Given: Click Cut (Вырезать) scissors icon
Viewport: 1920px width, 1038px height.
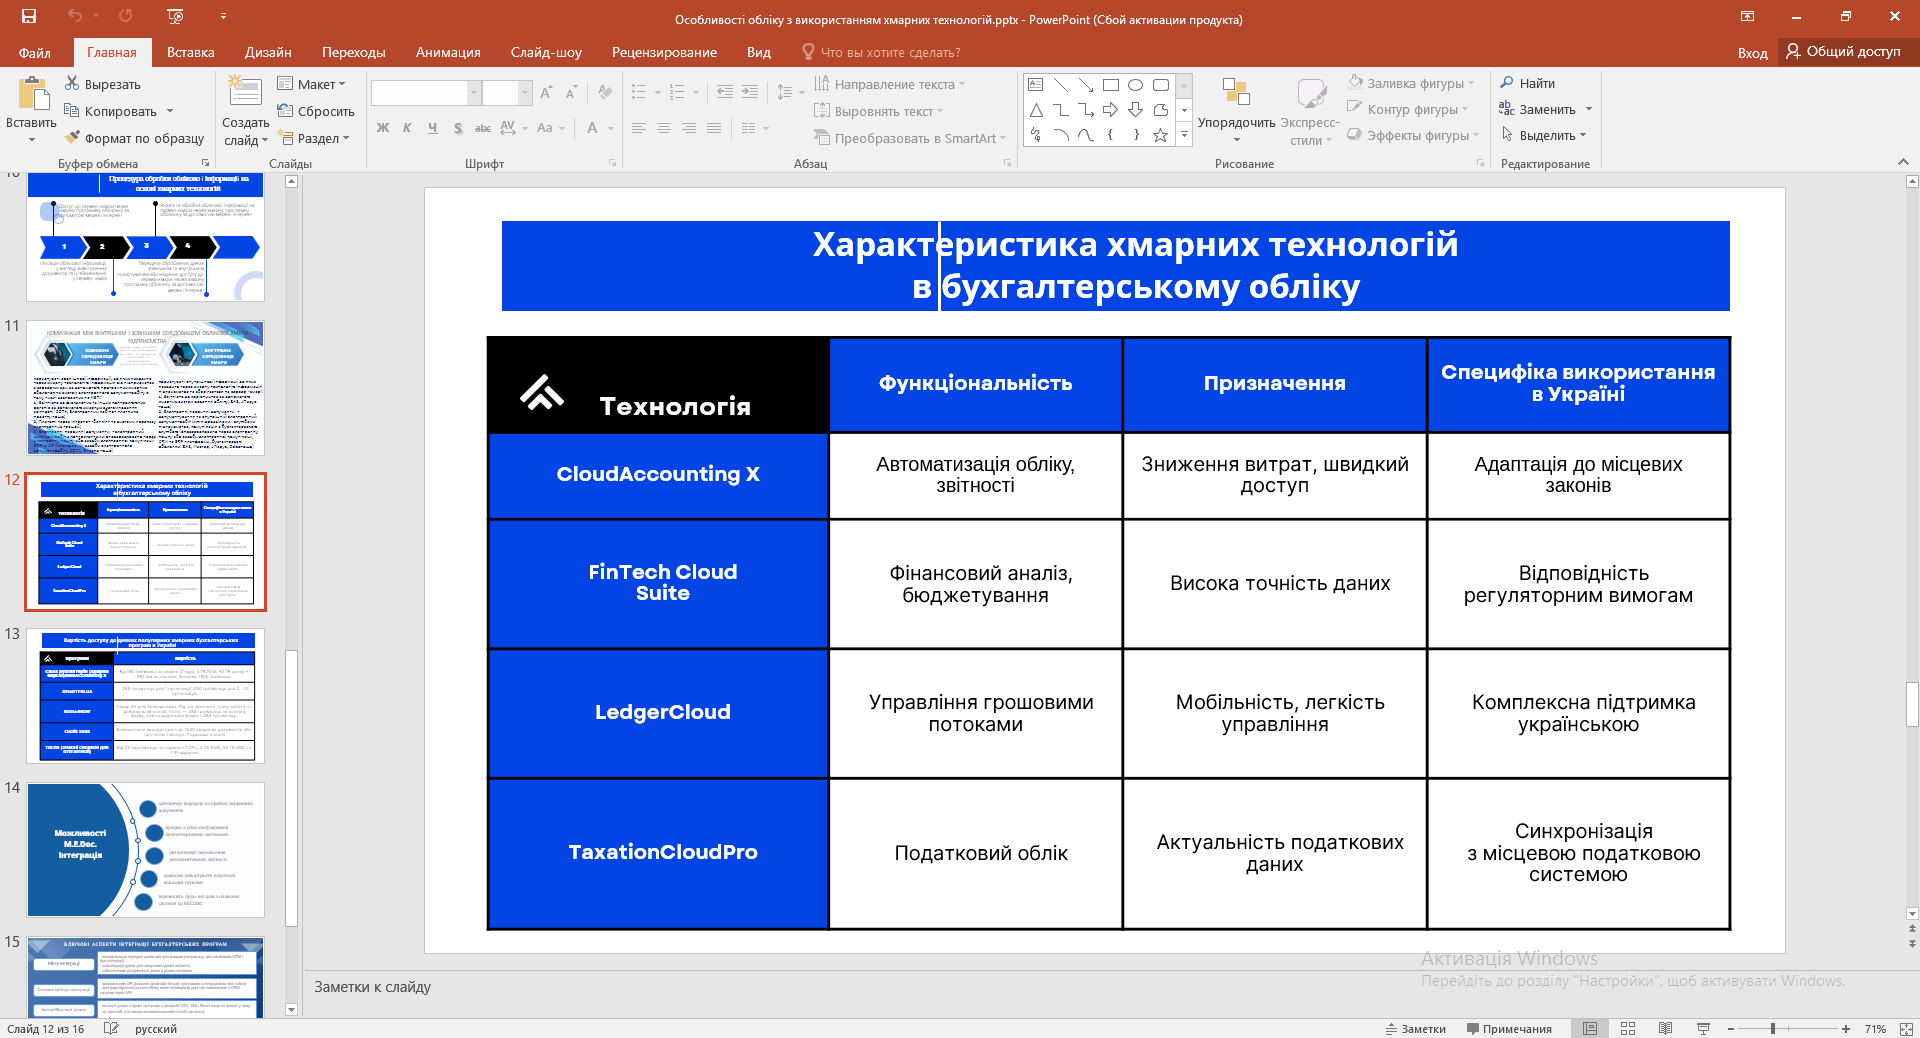Looking at the screenshot, I should tap(72, 84).
